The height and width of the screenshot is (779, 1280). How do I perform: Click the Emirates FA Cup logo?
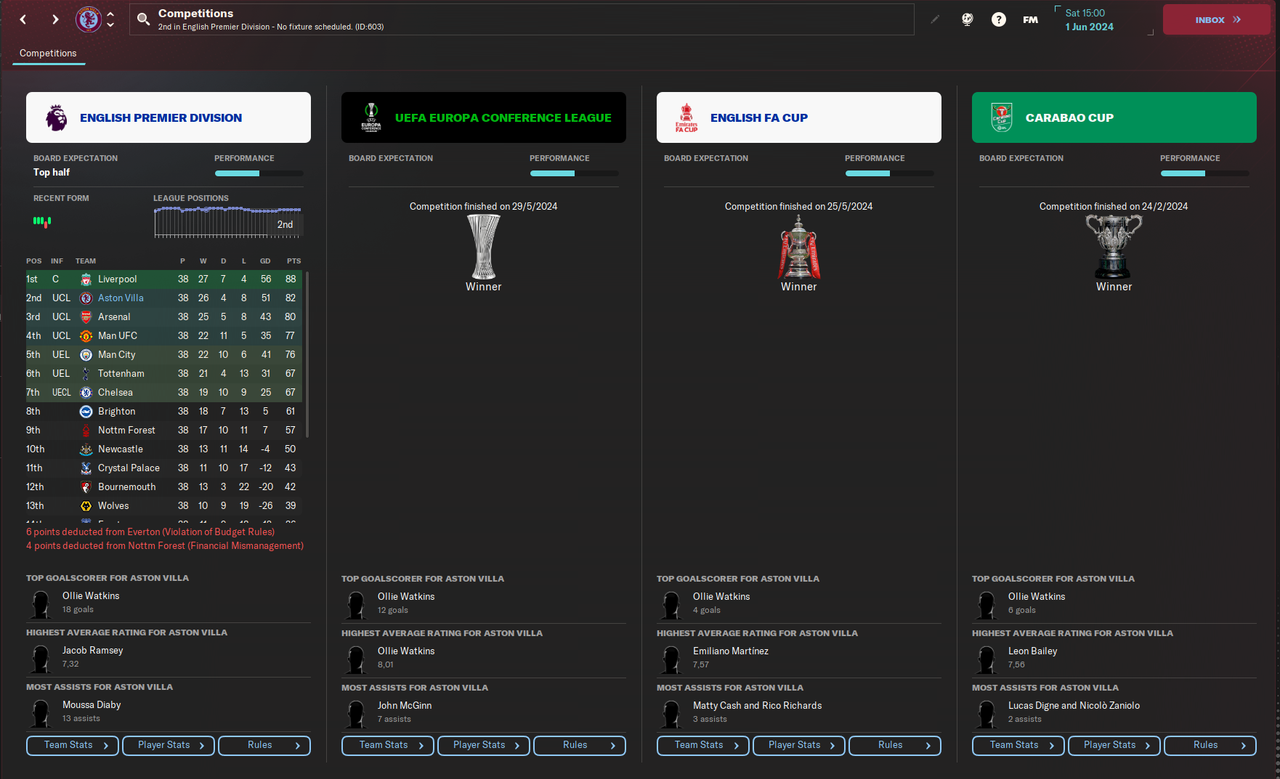tap(687, 118)
